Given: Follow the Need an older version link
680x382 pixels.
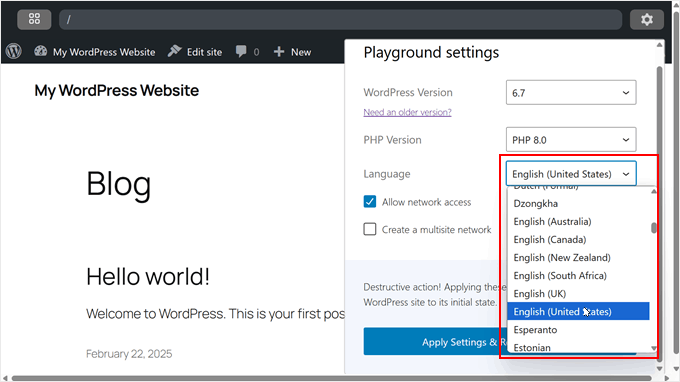Looking at the screenshot, I should point(407,112).
